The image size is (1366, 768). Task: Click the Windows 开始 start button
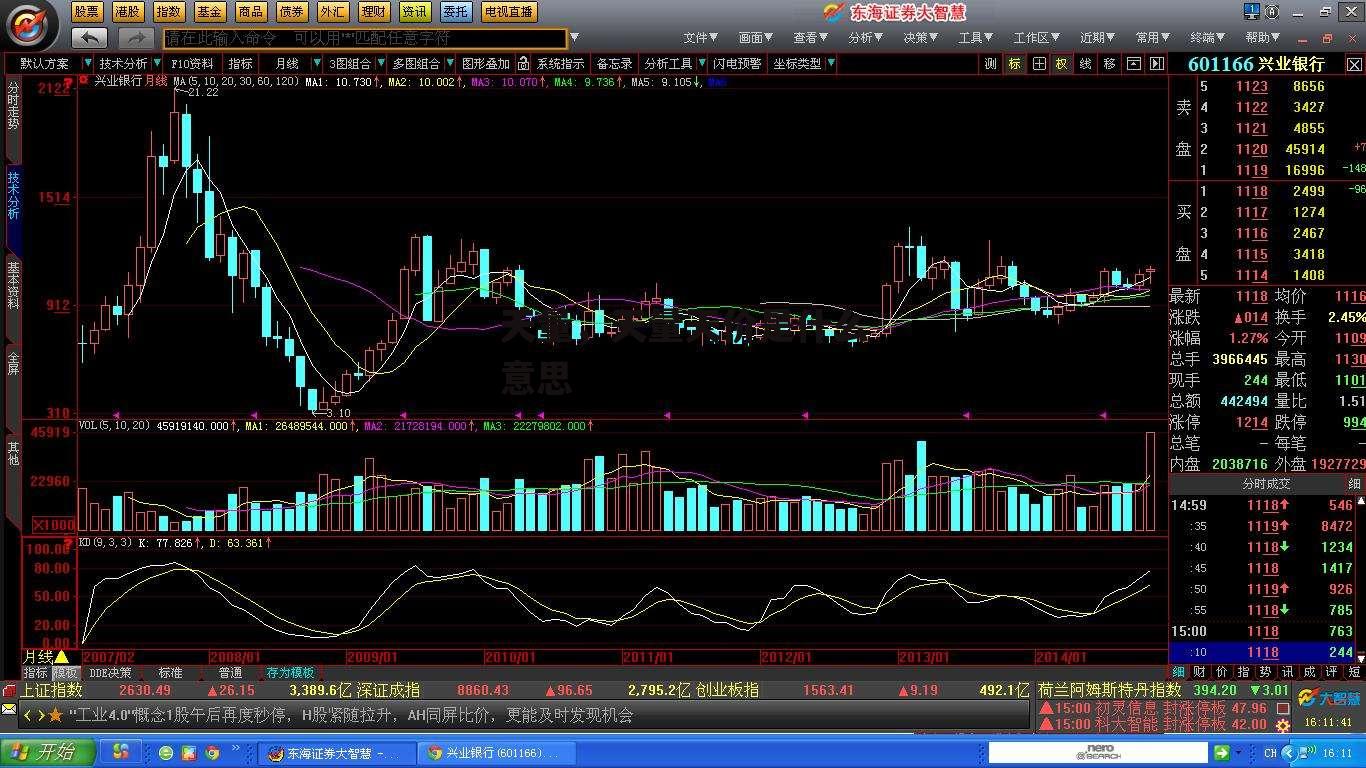[48, 752]
